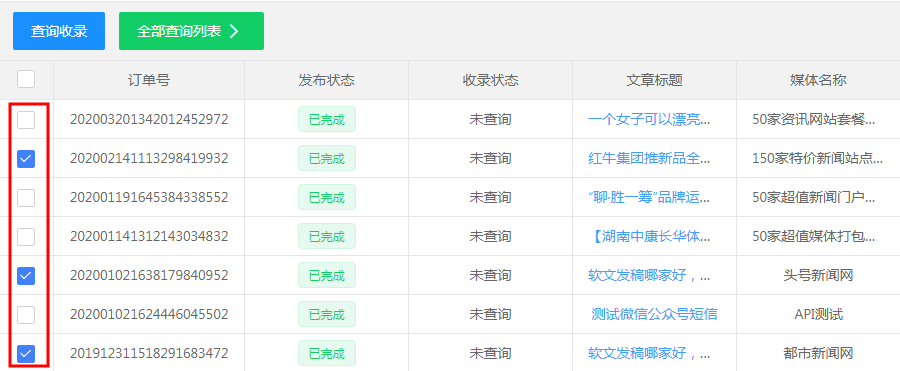Open article link 红牛集团推新品全...
The height and width of the screenshot is (371, 900).
pyautogui.click(x=649, y=159)
